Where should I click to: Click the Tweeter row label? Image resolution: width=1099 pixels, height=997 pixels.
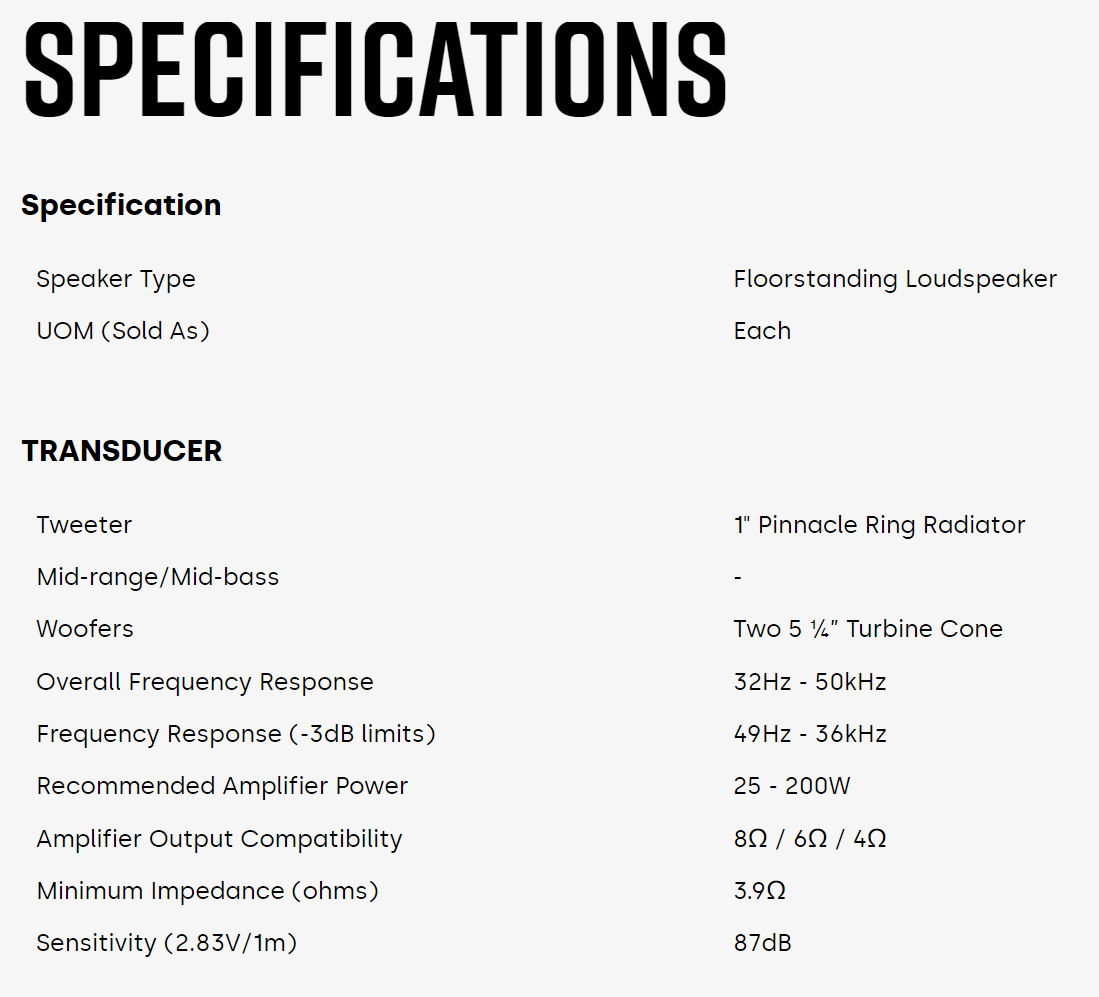point(84,525)
